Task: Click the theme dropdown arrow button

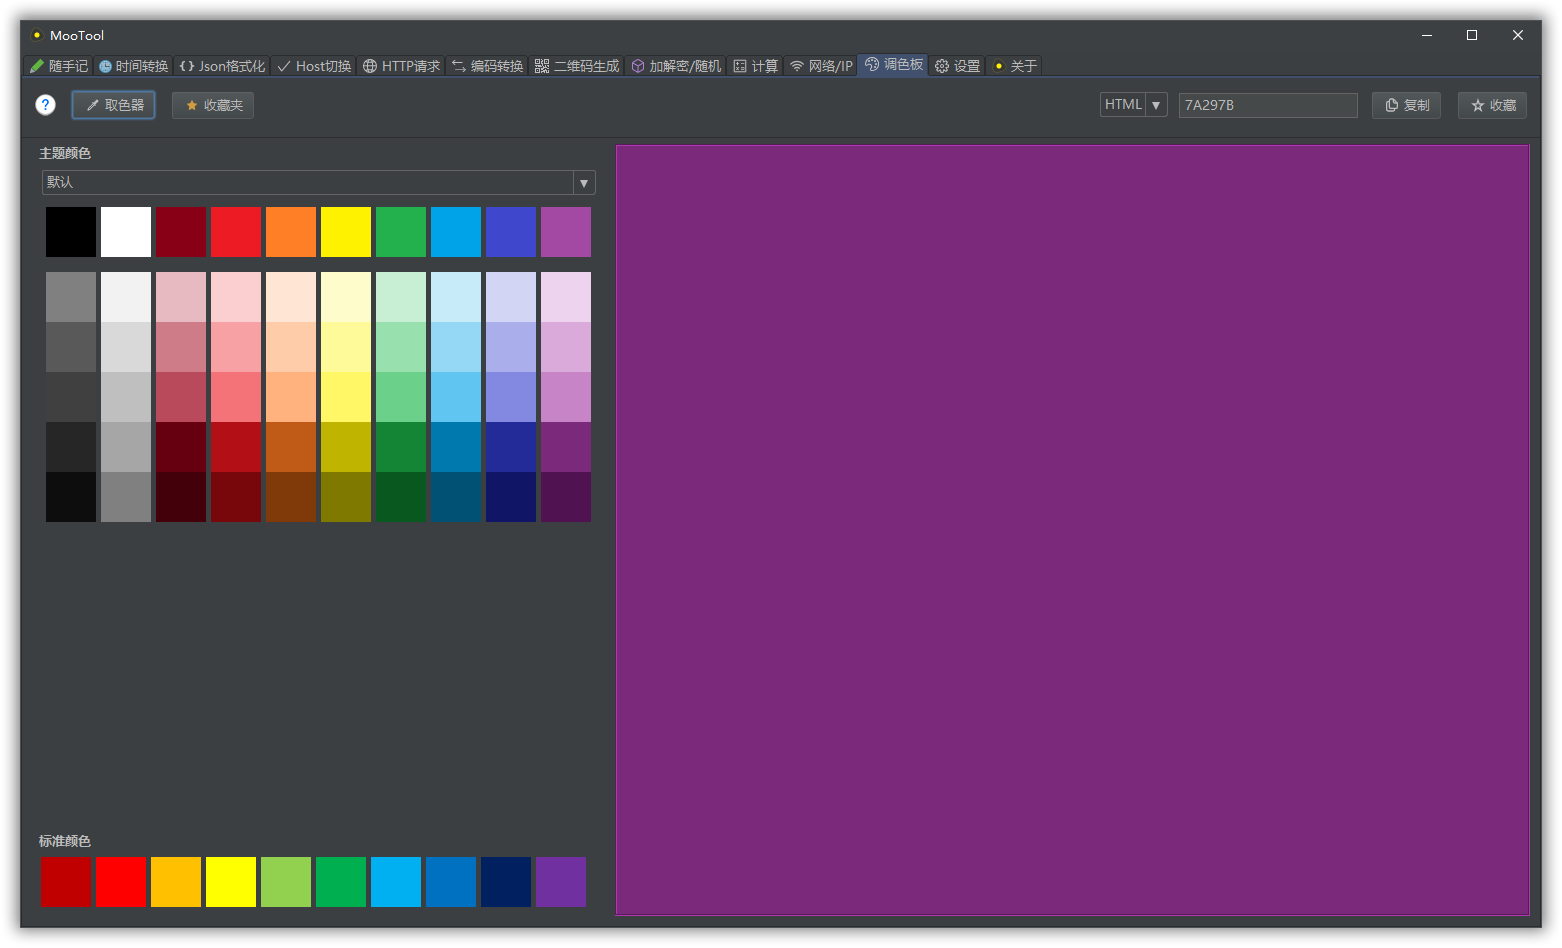Action: (584, 182)
